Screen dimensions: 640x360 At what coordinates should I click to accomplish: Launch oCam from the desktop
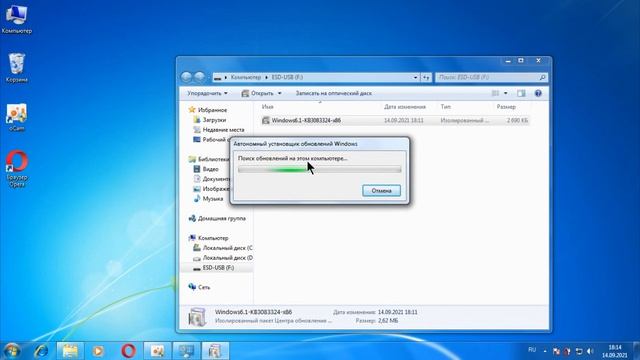pos(17,117)
